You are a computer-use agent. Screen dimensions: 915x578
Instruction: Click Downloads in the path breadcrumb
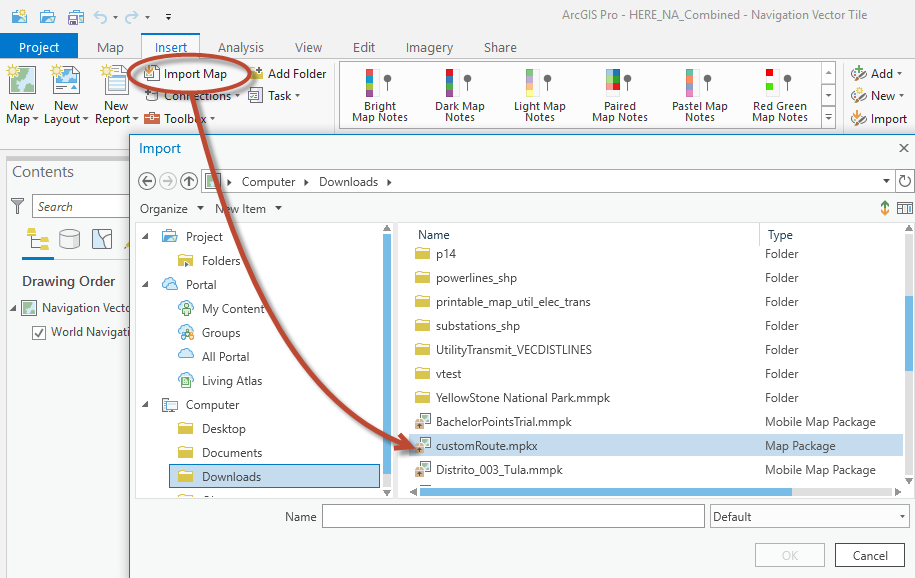tap(348, 182)
